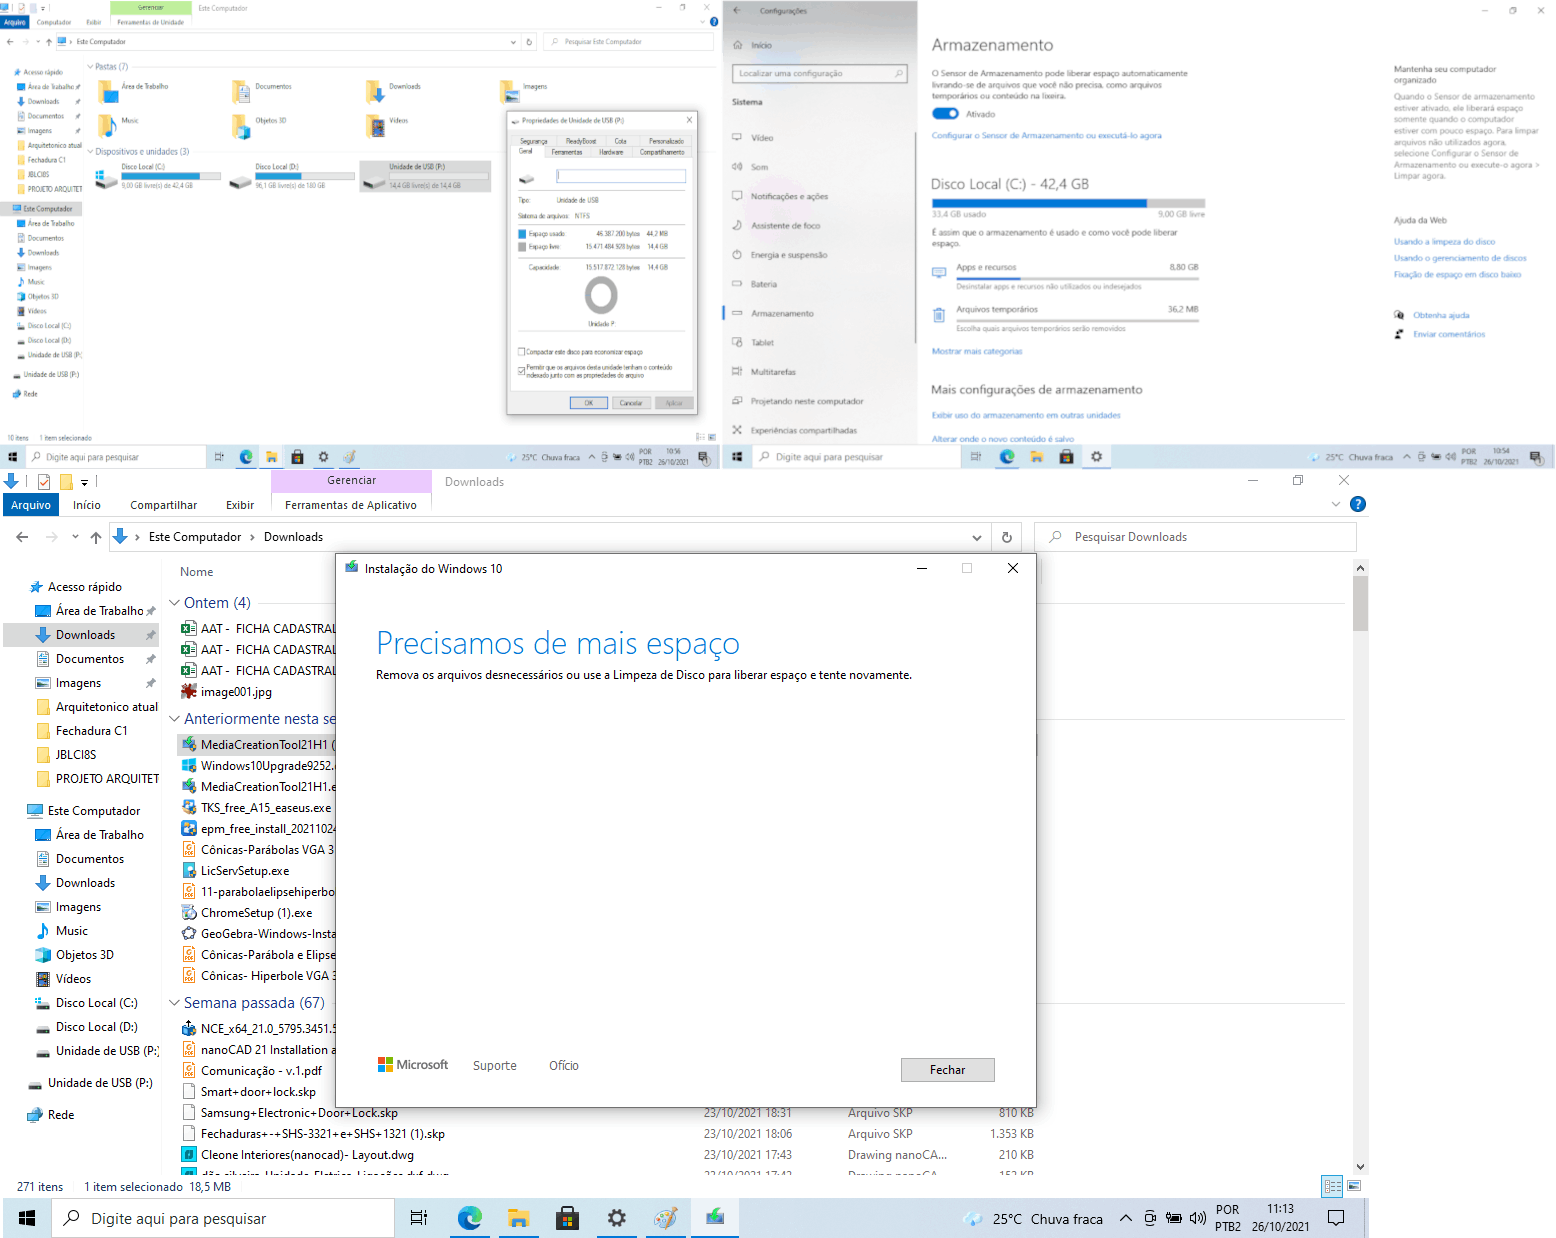Viewport: 1556px width, 1238px height.
Task: Open the Compartilhar ribbon tab
Action: pos(163,505)
